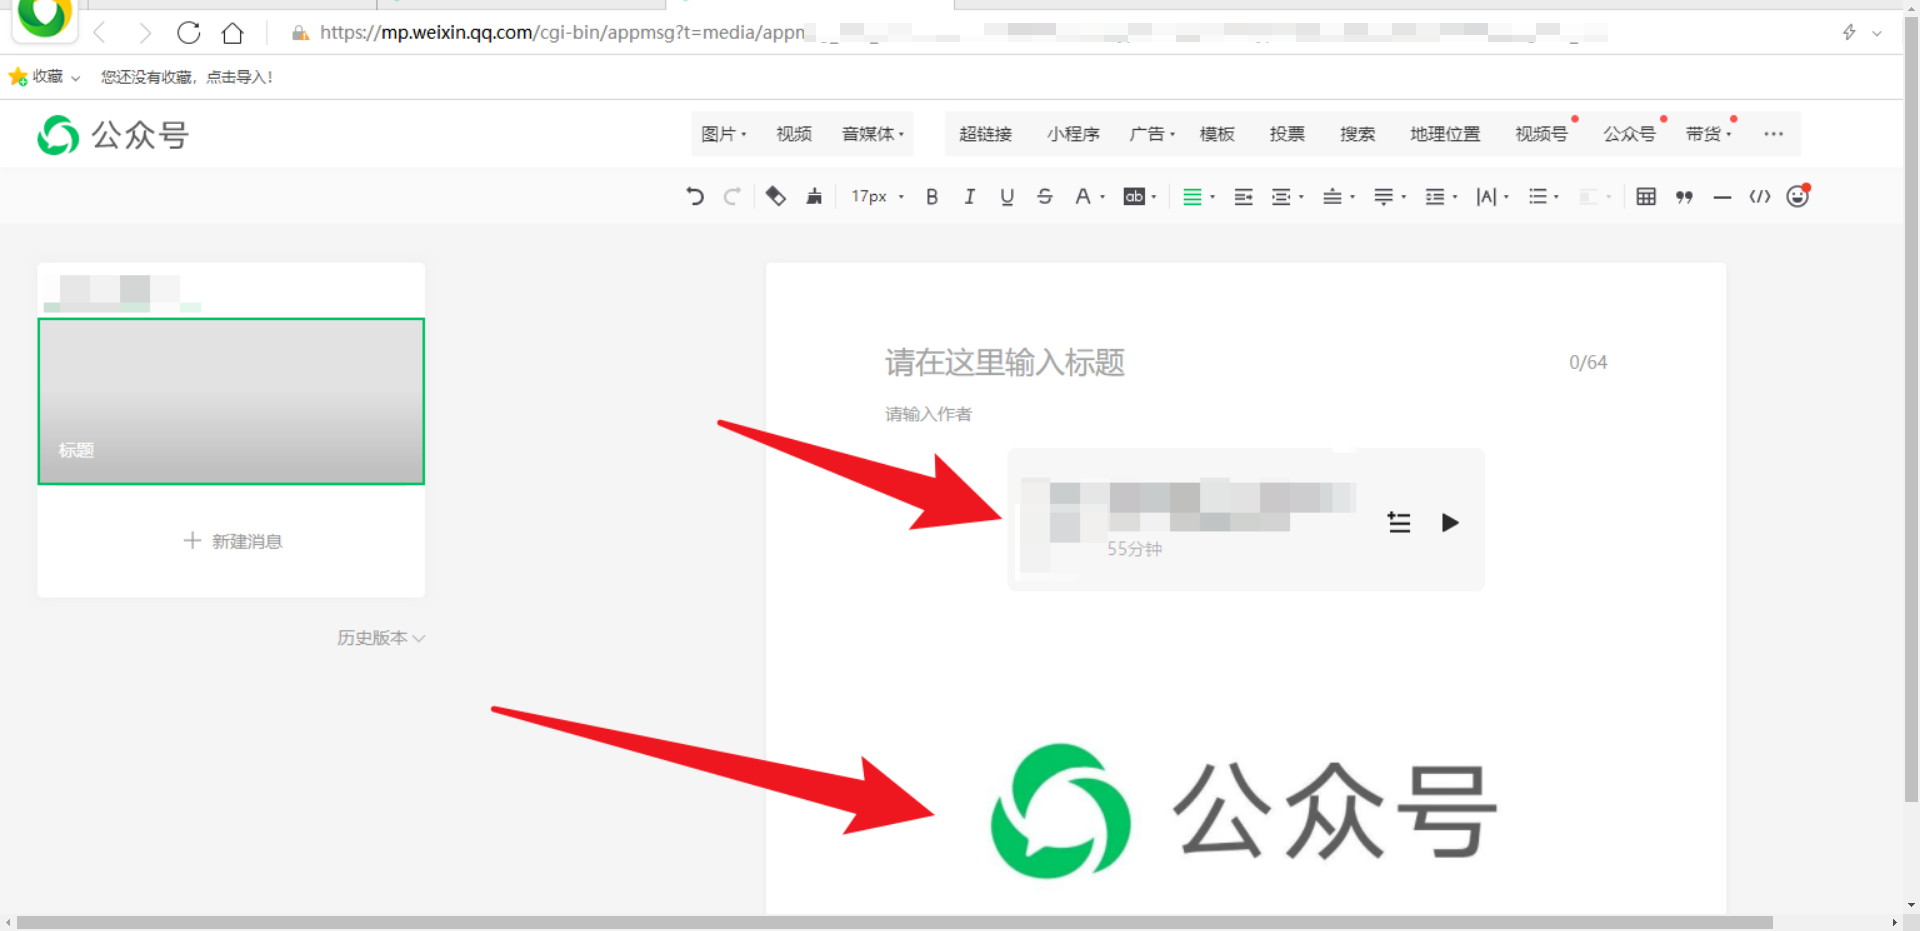This screenshot has height=931, width=1920.
Task: Click 新建消息 to add message
Action: pyautogui.click(x=232, y=541)
